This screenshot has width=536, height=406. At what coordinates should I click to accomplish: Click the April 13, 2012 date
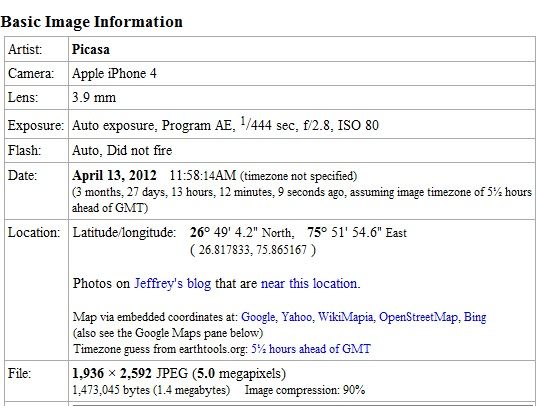[114, 176]
